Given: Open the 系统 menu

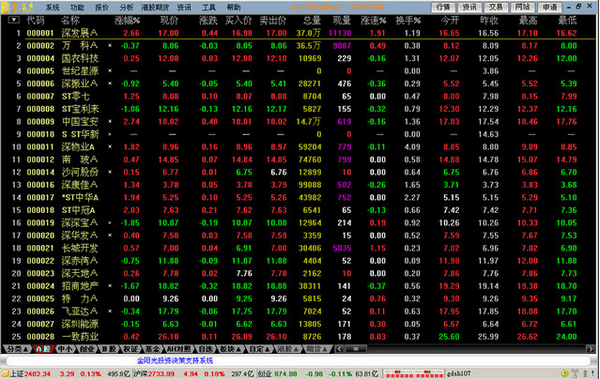Looking at the screenshot, I should click(x=52, y=7).
